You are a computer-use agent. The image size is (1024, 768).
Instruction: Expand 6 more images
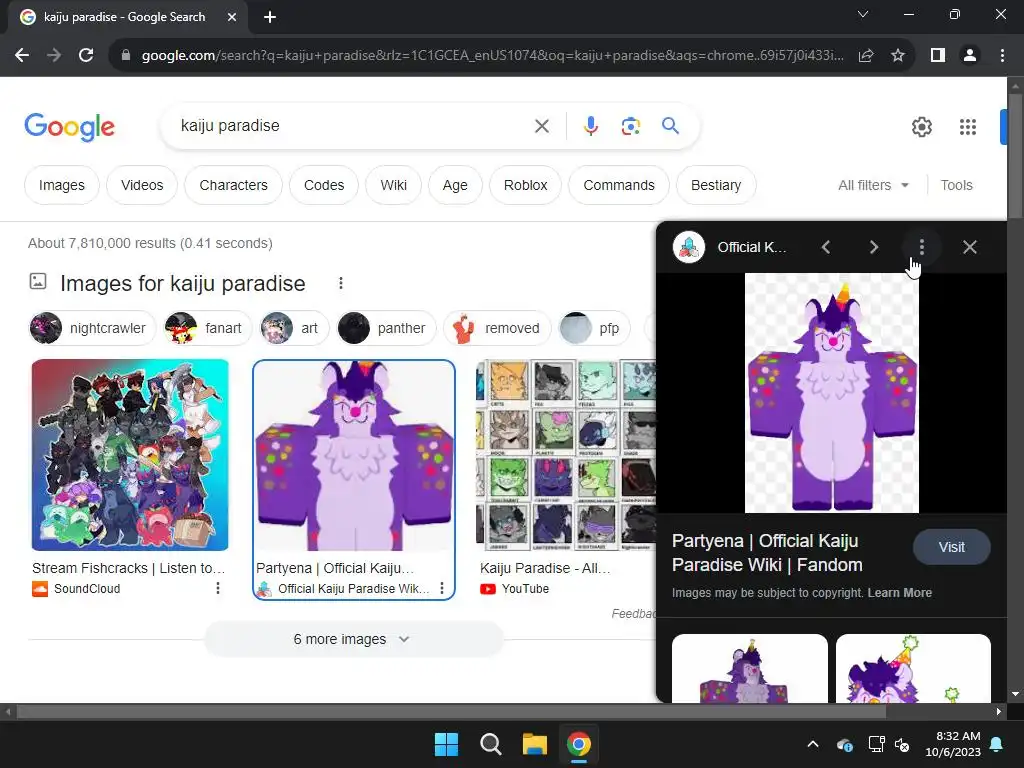[x=353, y=639]
